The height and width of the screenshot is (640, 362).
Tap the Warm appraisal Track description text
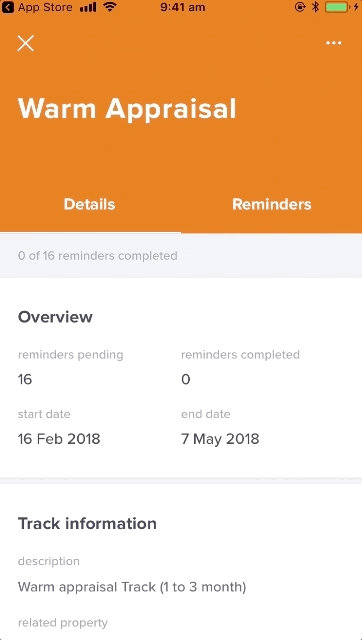132,587
